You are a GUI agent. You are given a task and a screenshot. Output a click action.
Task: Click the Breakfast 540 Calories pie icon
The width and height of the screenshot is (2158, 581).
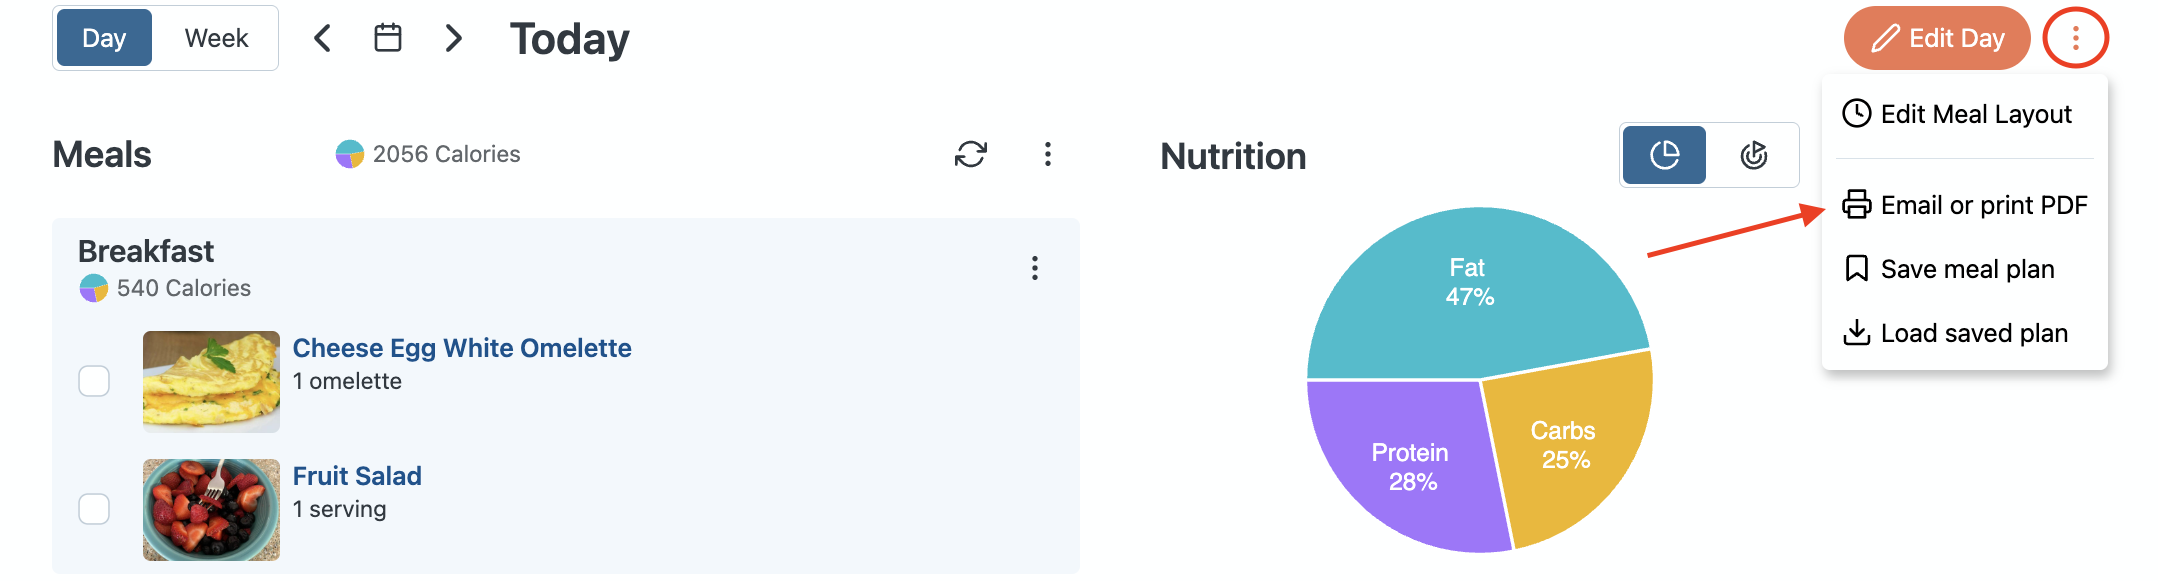(x=94, y=288)
